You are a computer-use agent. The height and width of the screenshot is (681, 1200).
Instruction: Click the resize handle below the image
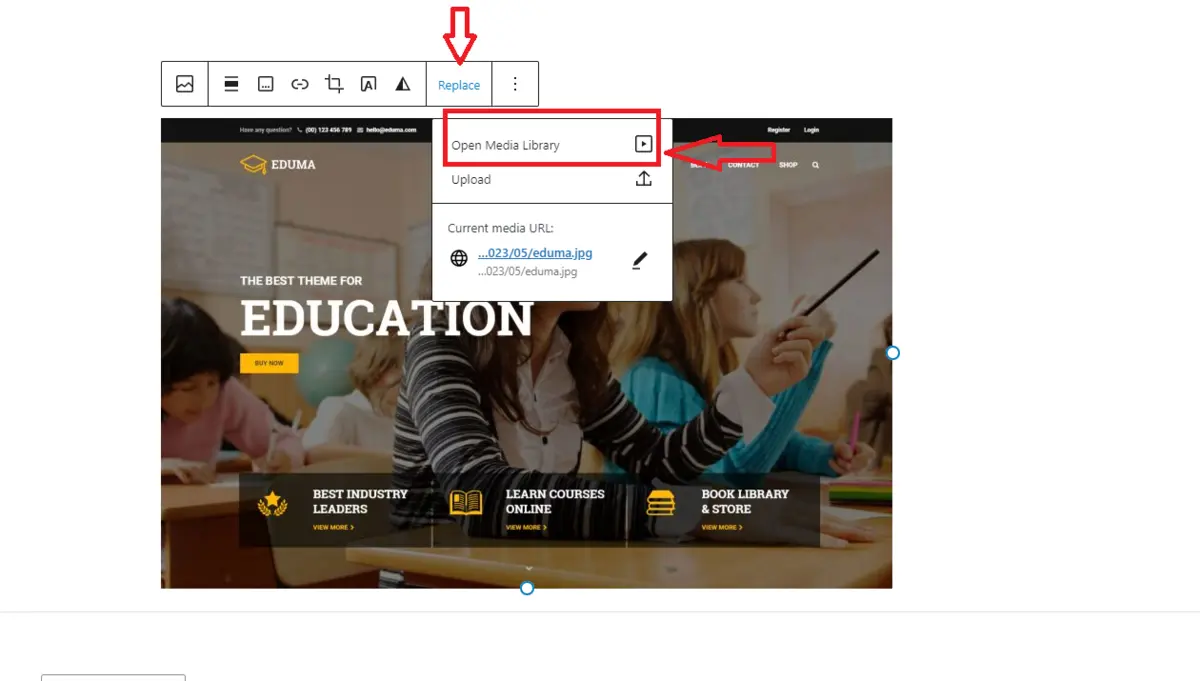point(527,588)
